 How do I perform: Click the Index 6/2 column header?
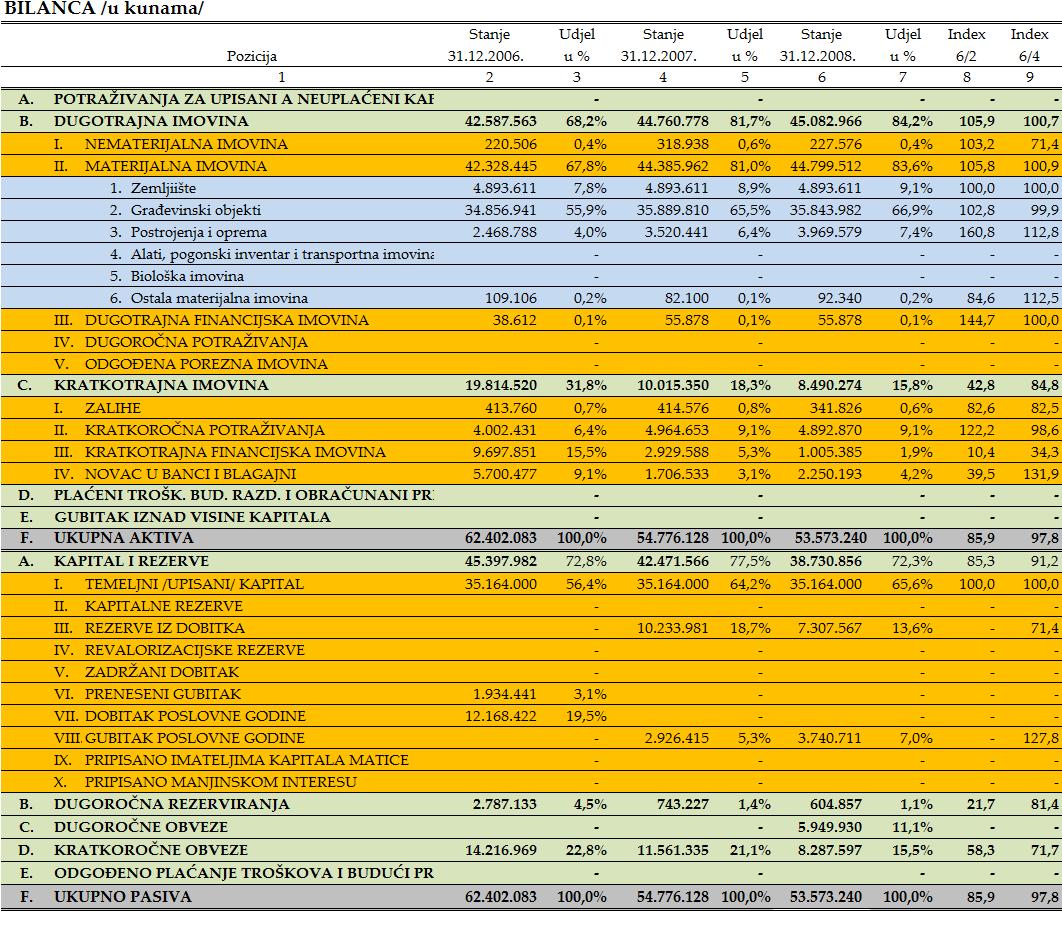pos(966,45)
